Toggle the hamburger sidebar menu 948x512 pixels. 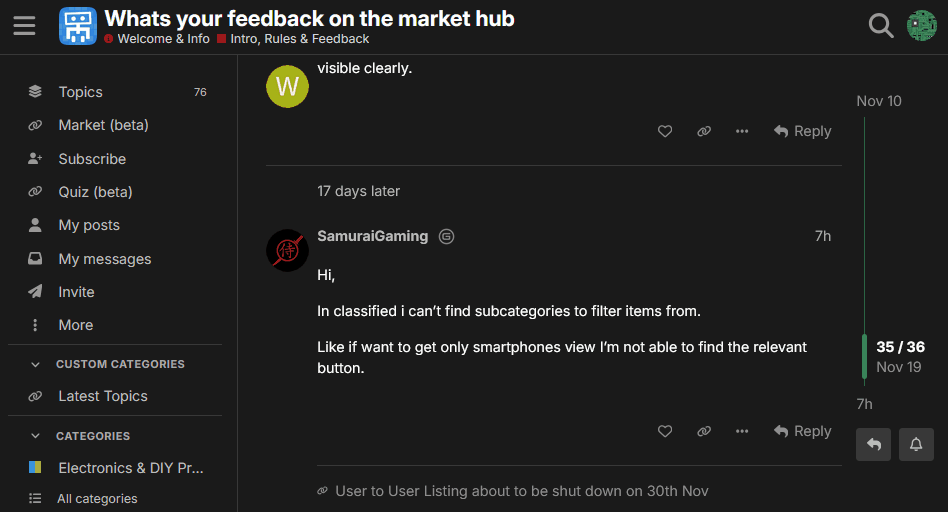24,26
